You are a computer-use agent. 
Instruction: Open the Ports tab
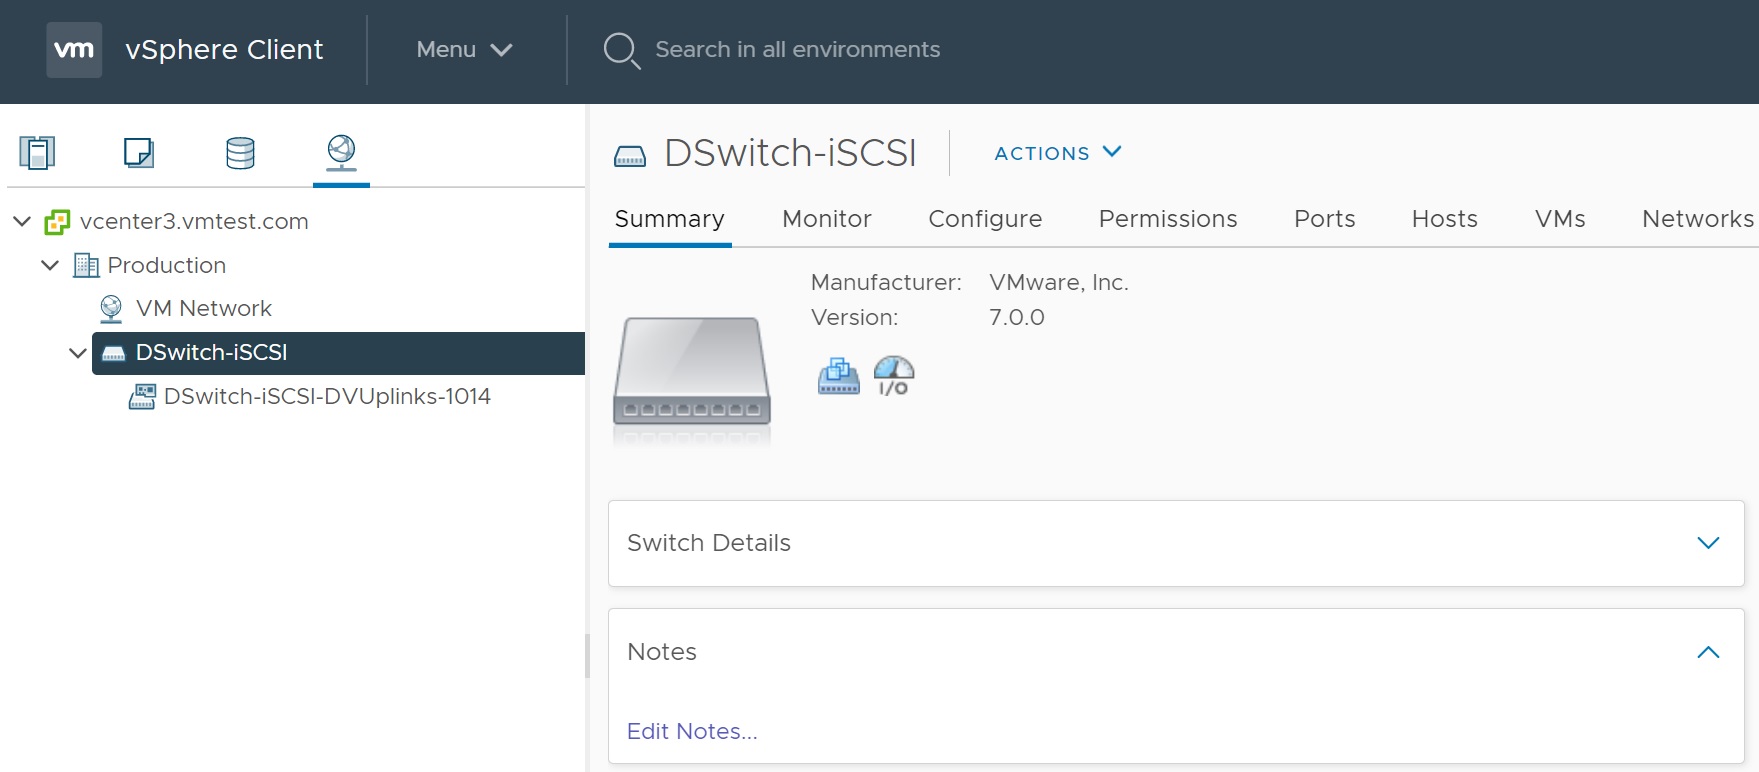point(1324,219)
